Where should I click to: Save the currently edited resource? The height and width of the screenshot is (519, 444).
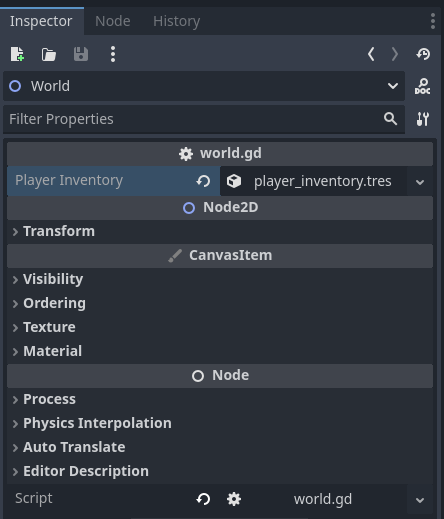pos(81,54)
